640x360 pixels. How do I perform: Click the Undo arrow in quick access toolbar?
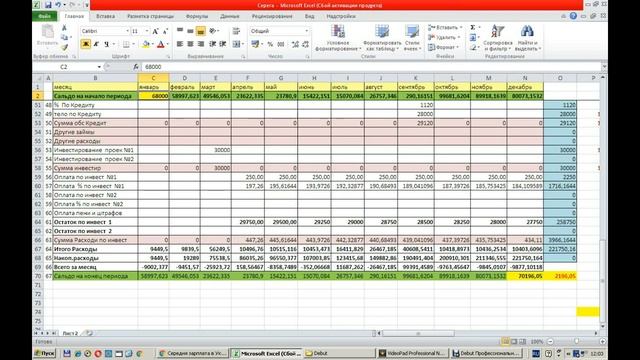pos(58,5)
